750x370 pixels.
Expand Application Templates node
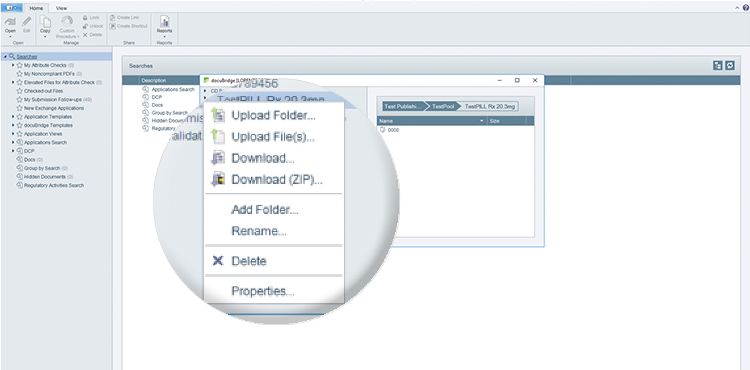tap(13, 117)
